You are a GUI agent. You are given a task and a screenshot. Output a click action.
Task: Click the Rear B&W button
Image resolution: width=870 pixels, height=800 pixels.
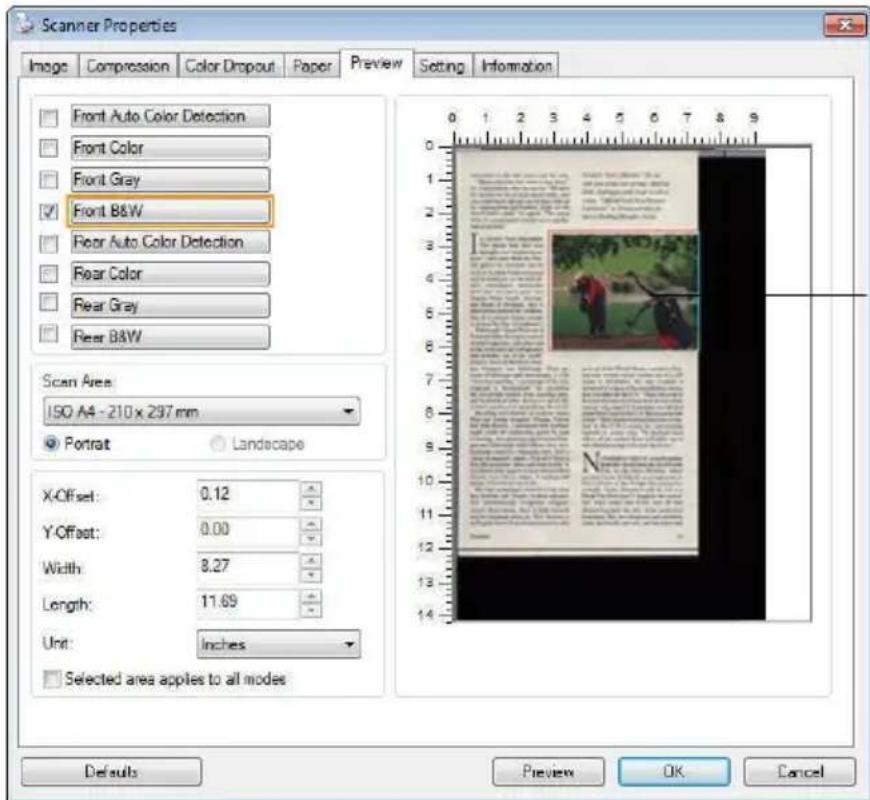pos(170,337)
